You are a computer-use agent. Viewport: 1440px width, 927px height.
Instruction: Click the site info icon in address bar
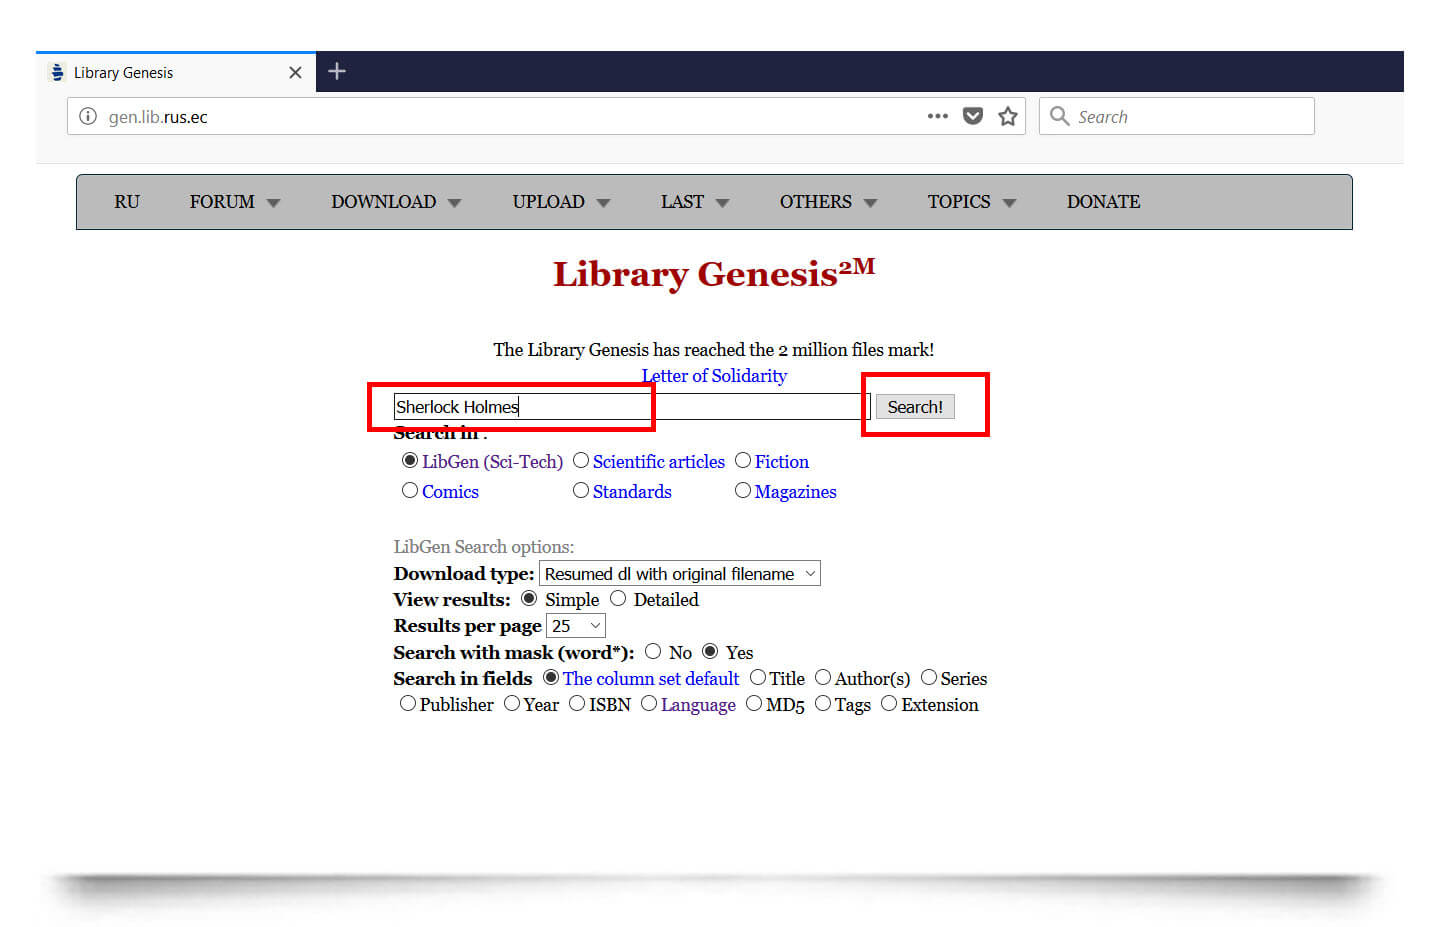[88, 117]
